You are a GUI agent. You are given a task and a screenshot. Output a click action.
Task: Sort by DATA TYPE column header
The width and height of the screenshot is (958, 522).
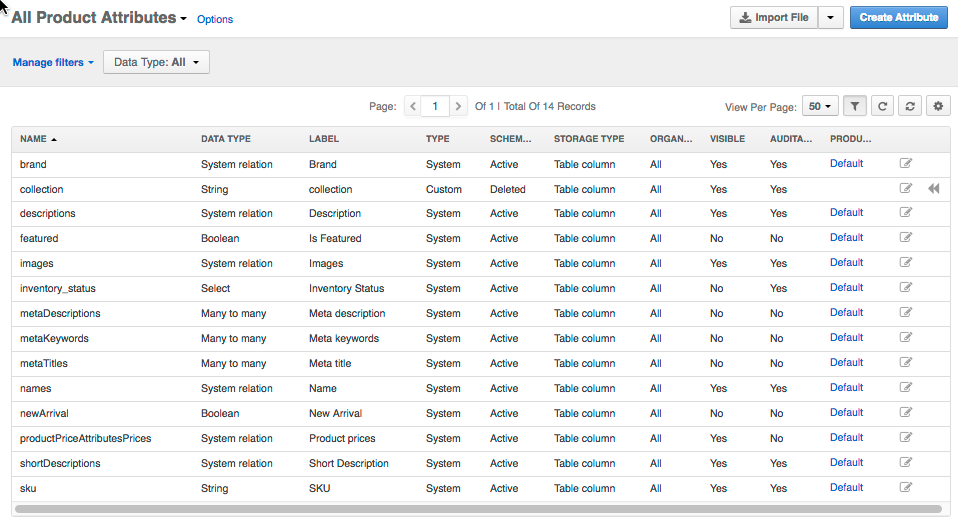pyautogui.click(x=225, y=139)
